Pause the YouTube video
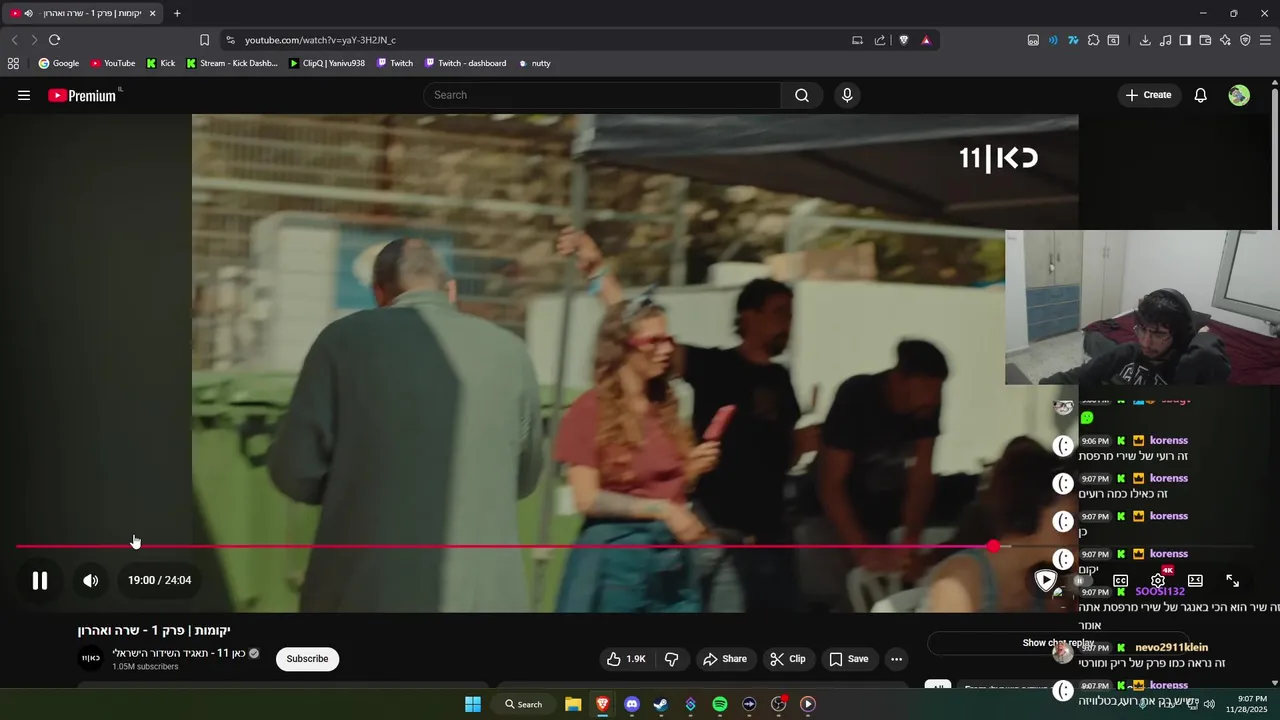This screenshot has width=1280, height=720. [x=40, y=580]
